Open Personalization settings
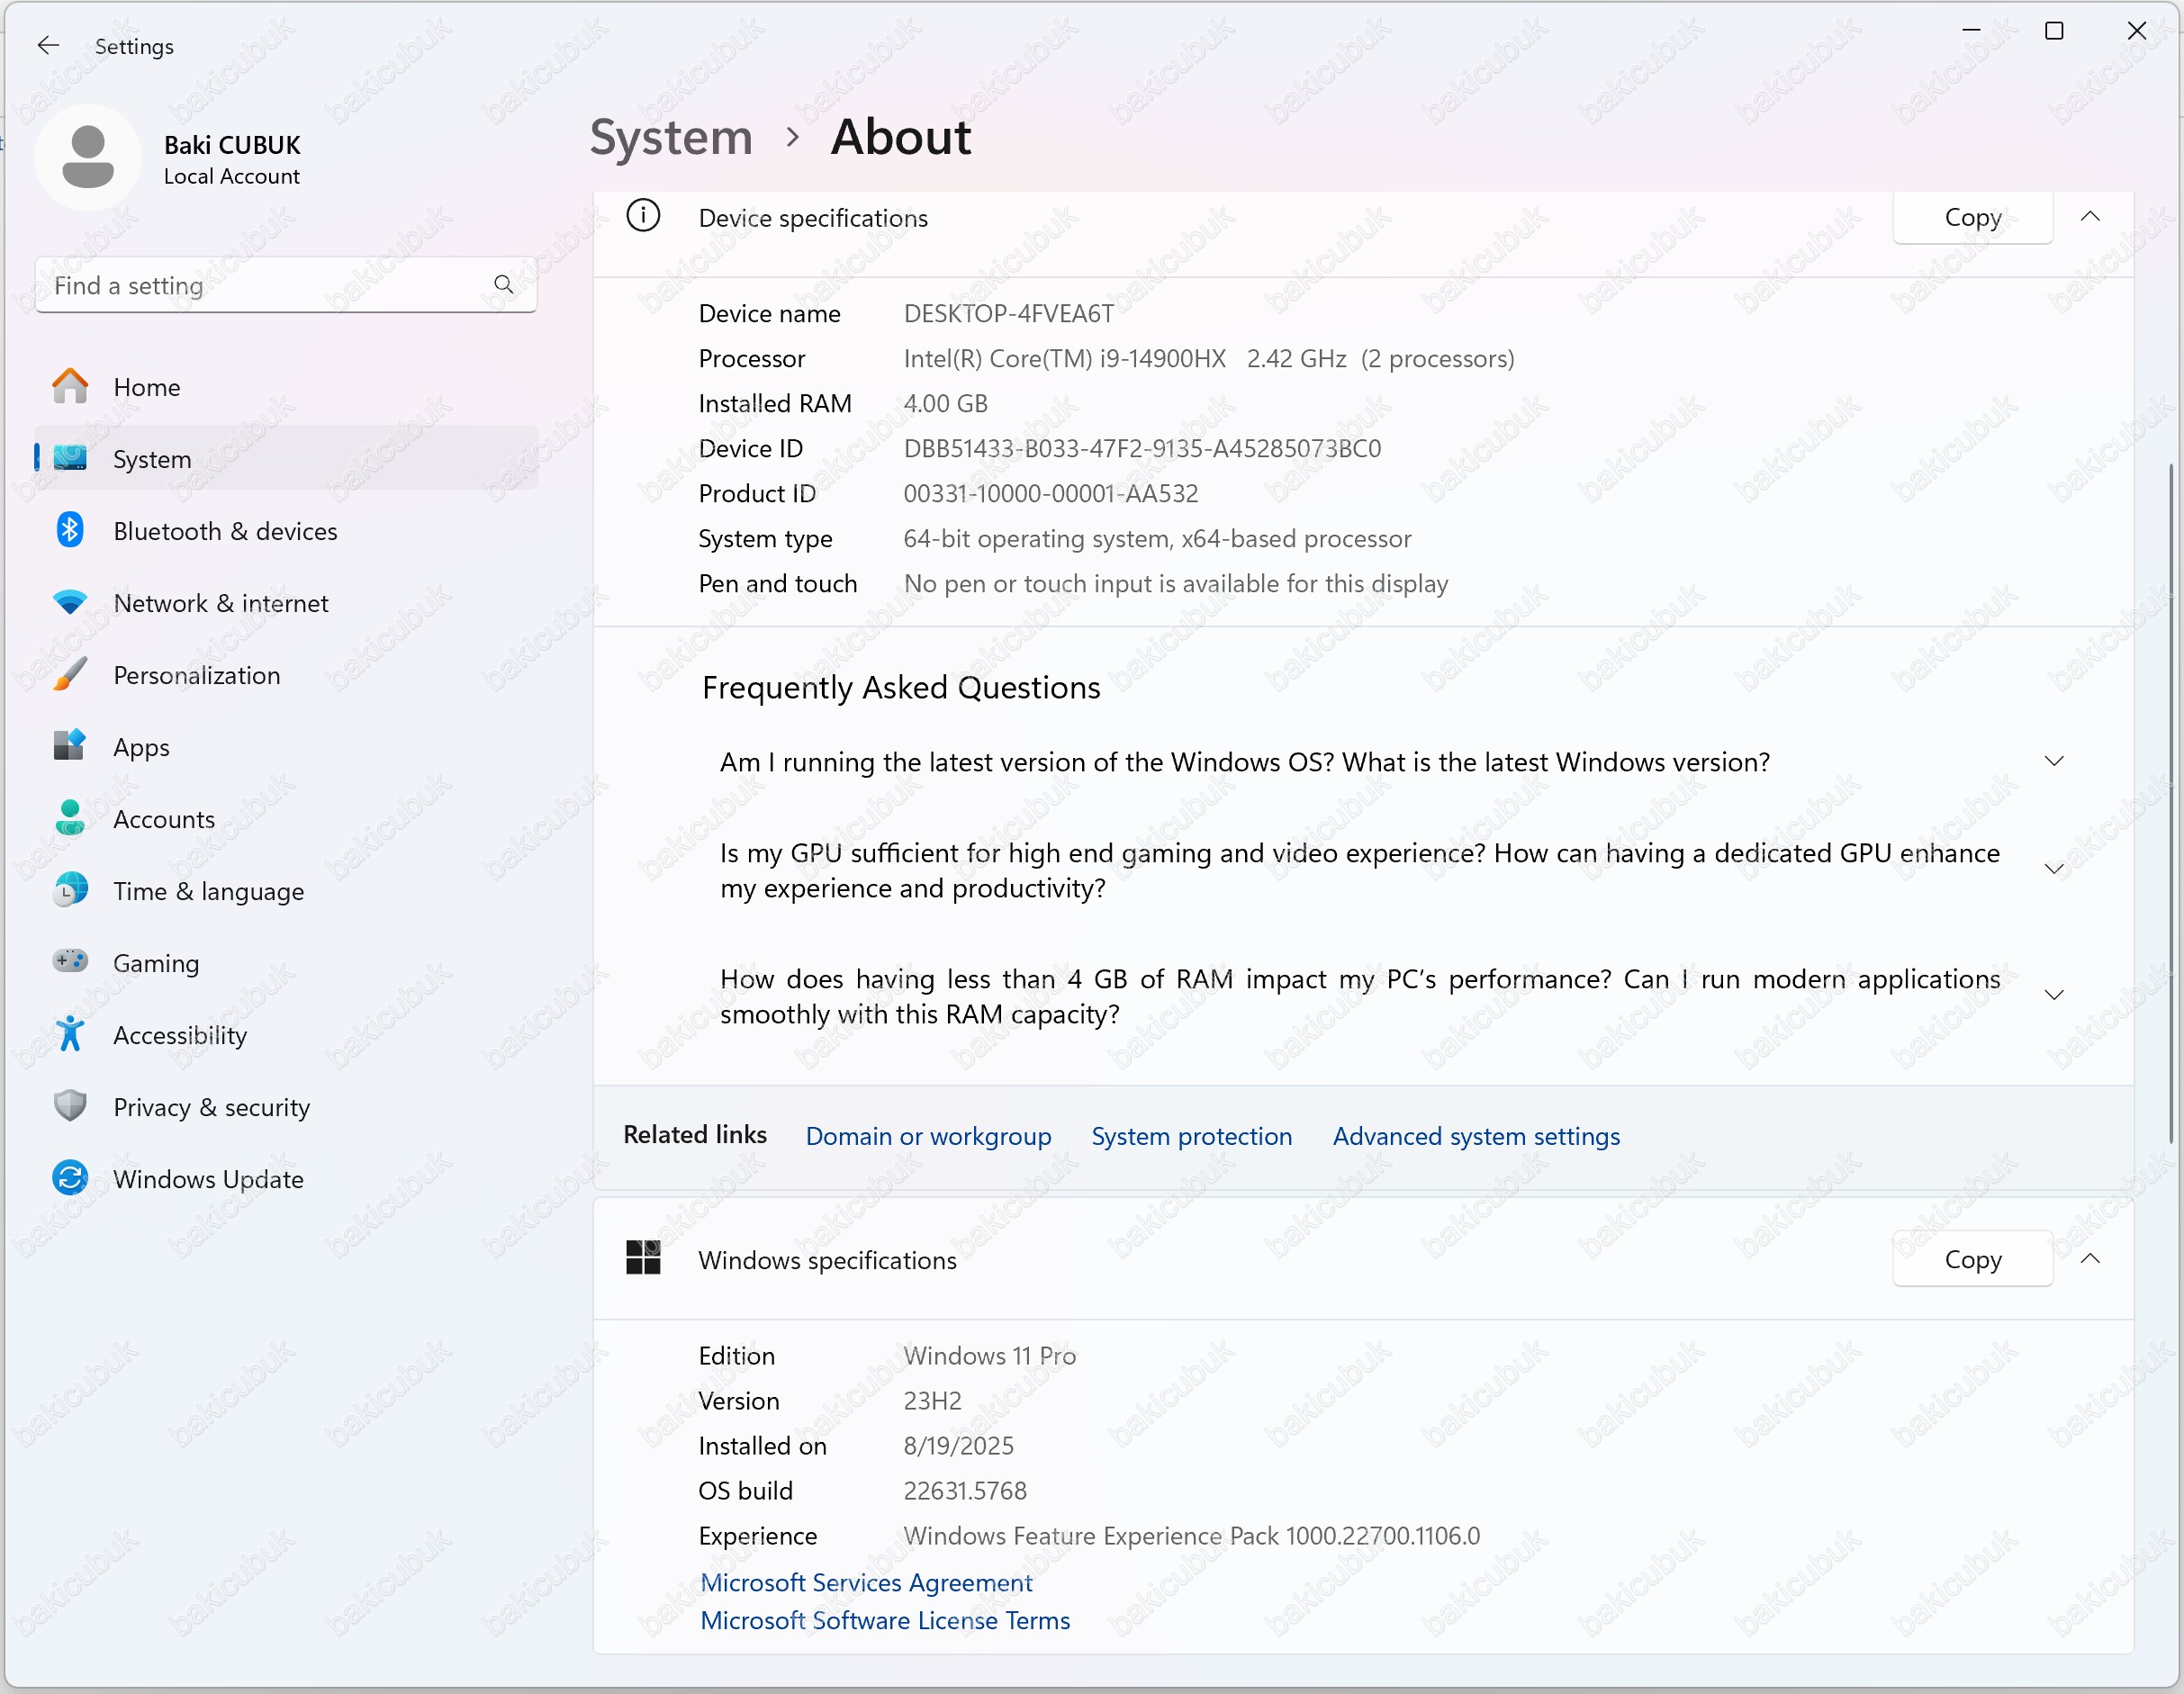The width and height of the screenshot is (2184, 1694). pyautogui.click(x=286, y=675)
